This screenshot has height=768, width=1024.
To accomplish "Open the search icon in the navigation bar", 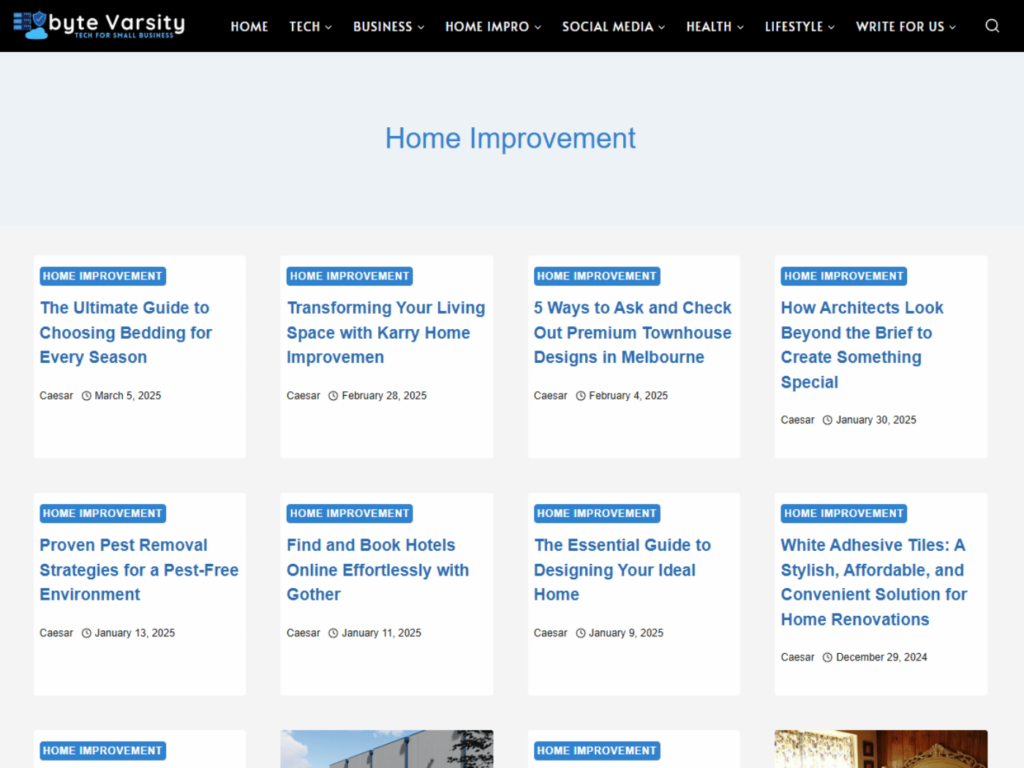I will click(992, 26).
